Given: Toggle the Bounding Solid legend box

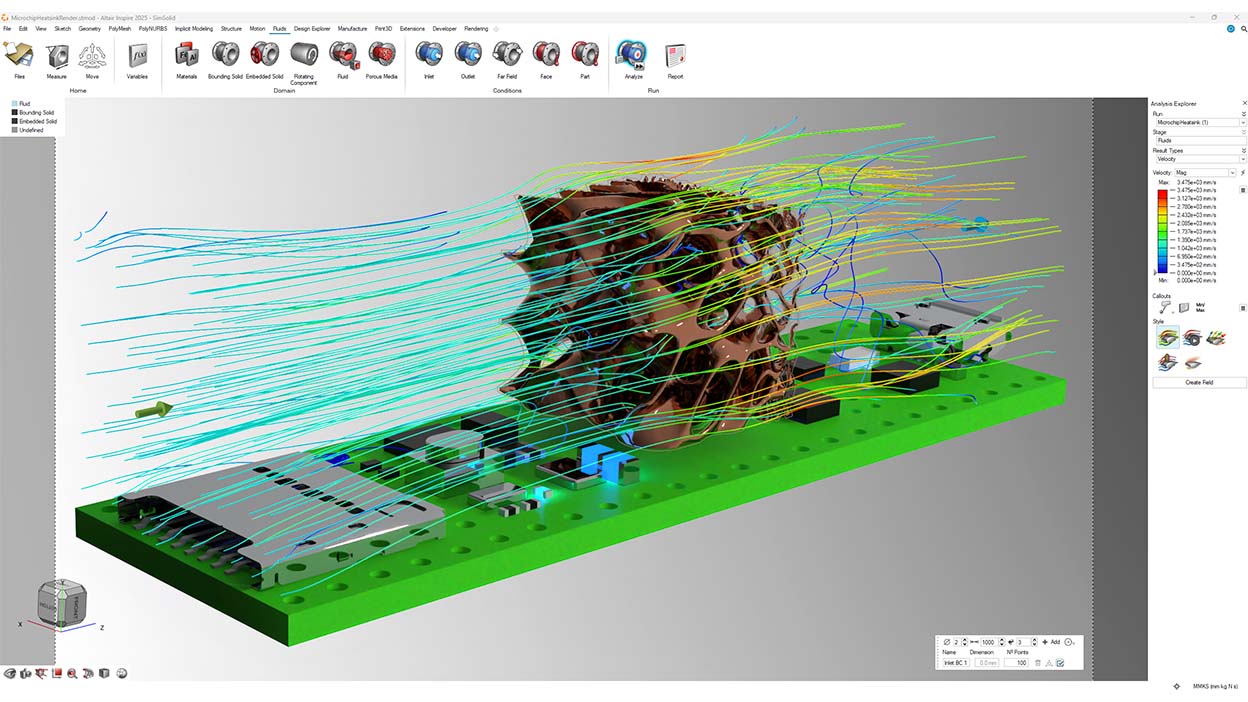Looking at the screenshot, I should pos(15,113).
